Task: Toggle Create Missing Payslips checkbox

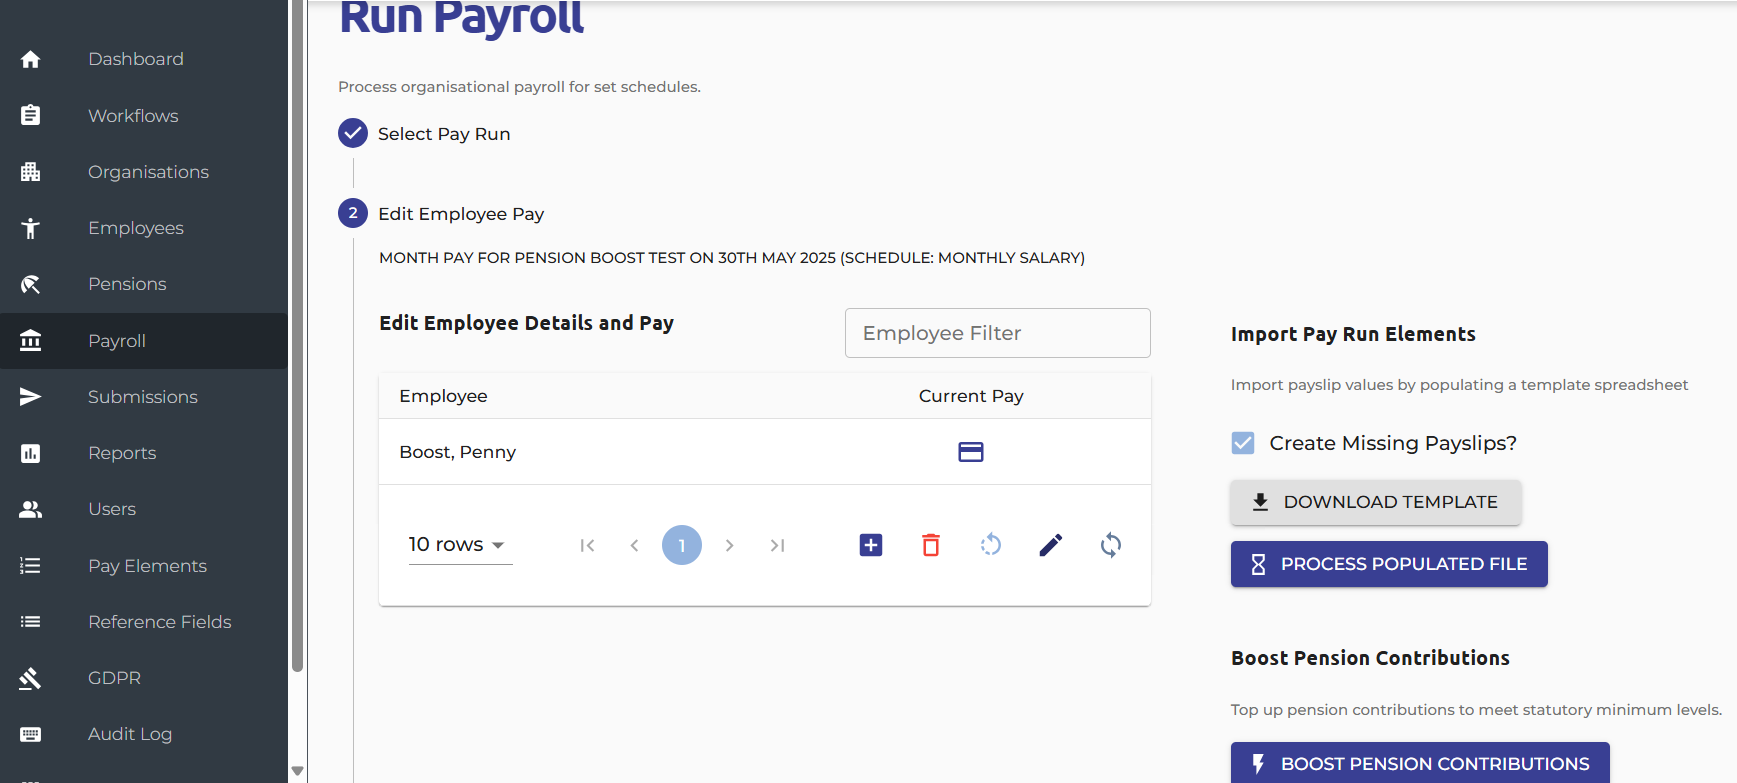Action: [x=1243, y=443]
